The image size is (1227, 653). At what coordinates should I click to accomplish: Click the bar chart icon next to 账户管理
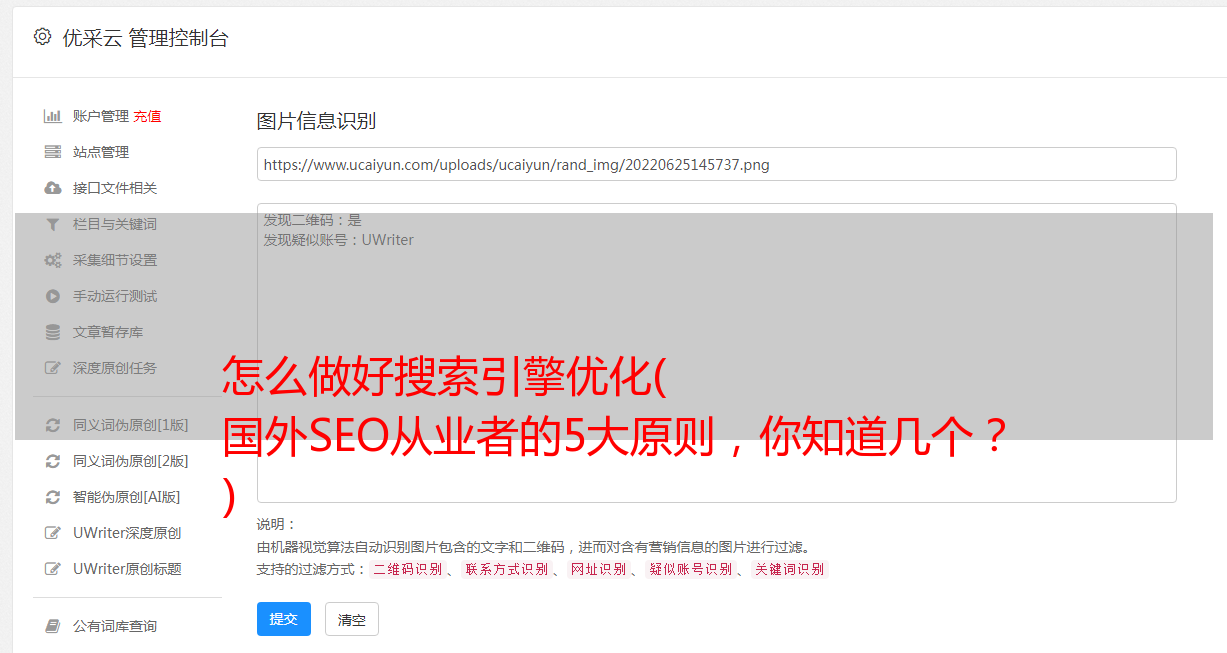point(53,116)
